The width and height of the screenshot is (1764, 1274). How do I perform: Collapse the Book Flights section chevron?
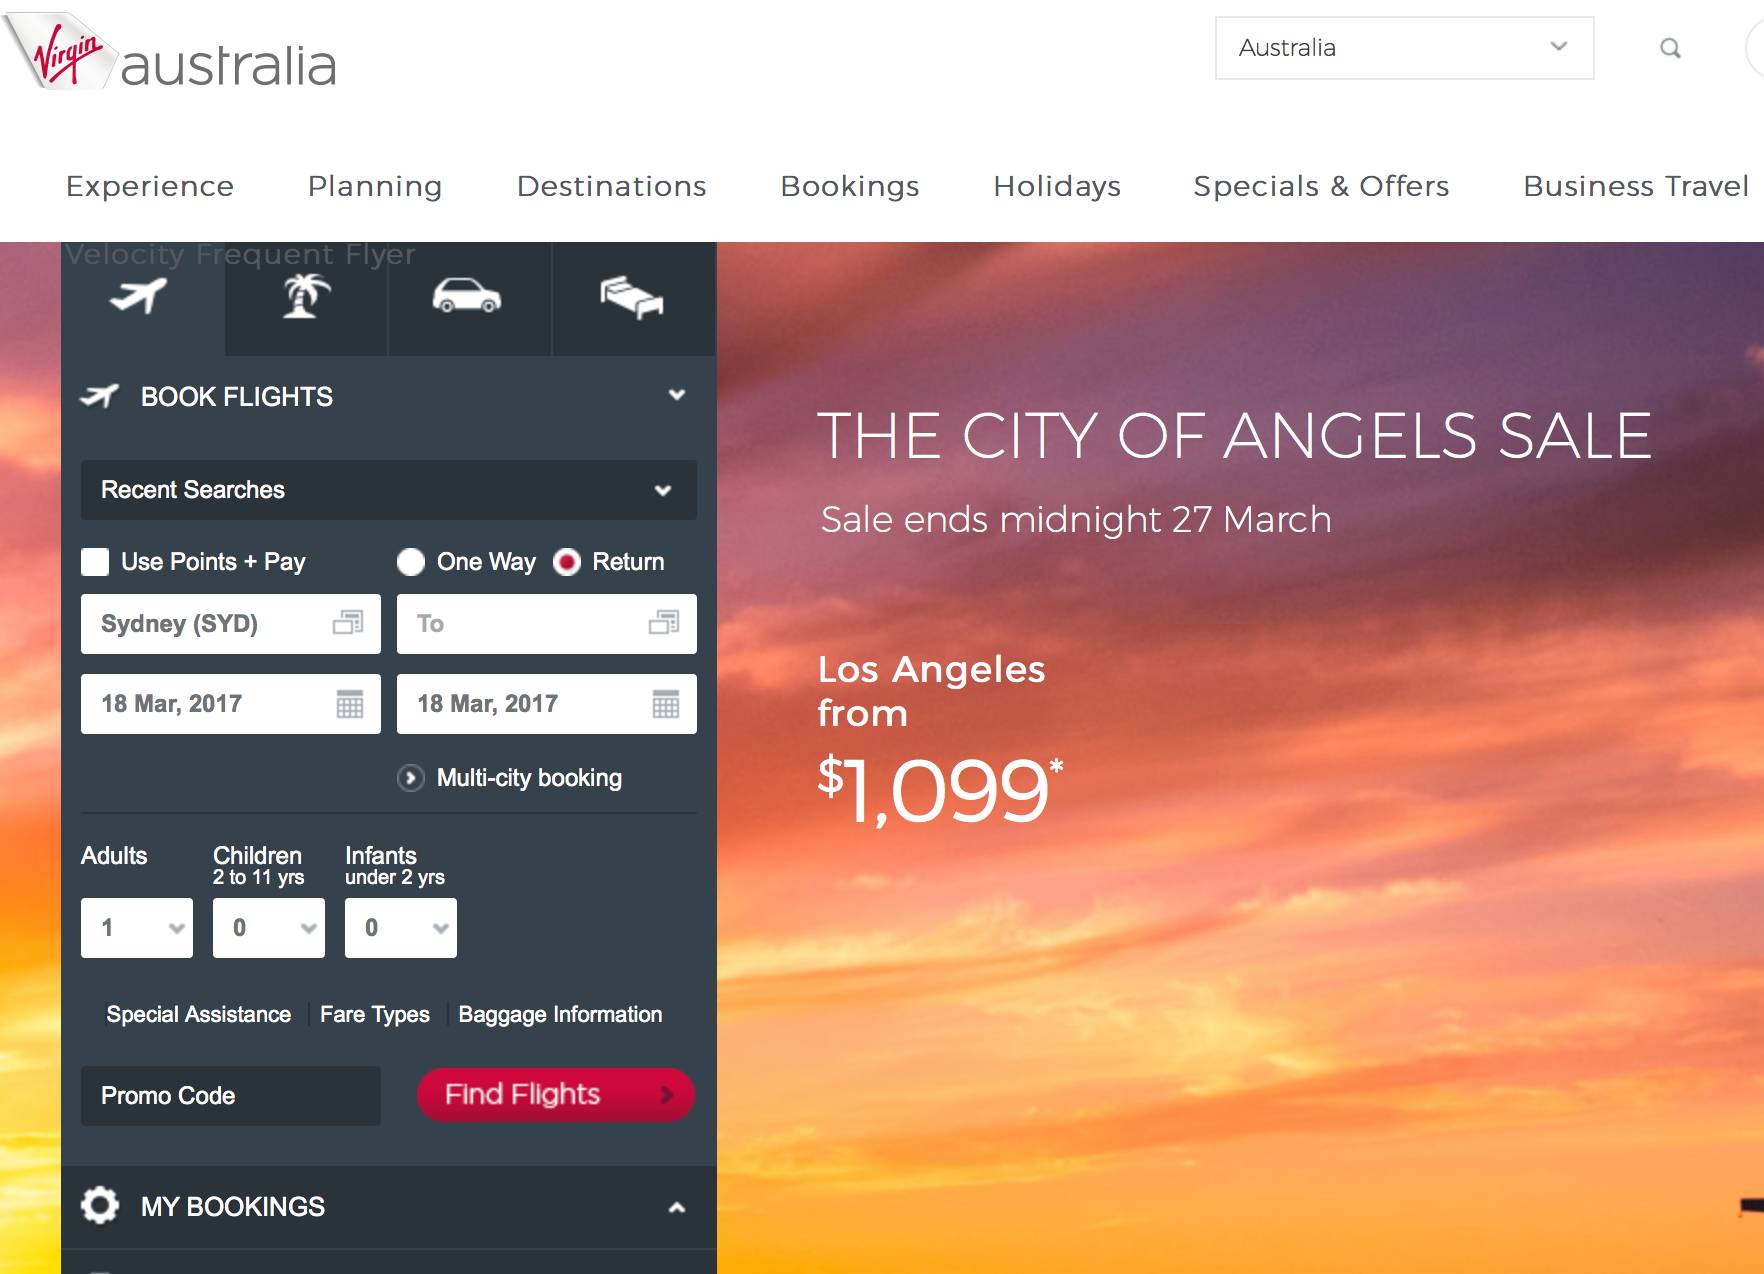pos(677,395)
